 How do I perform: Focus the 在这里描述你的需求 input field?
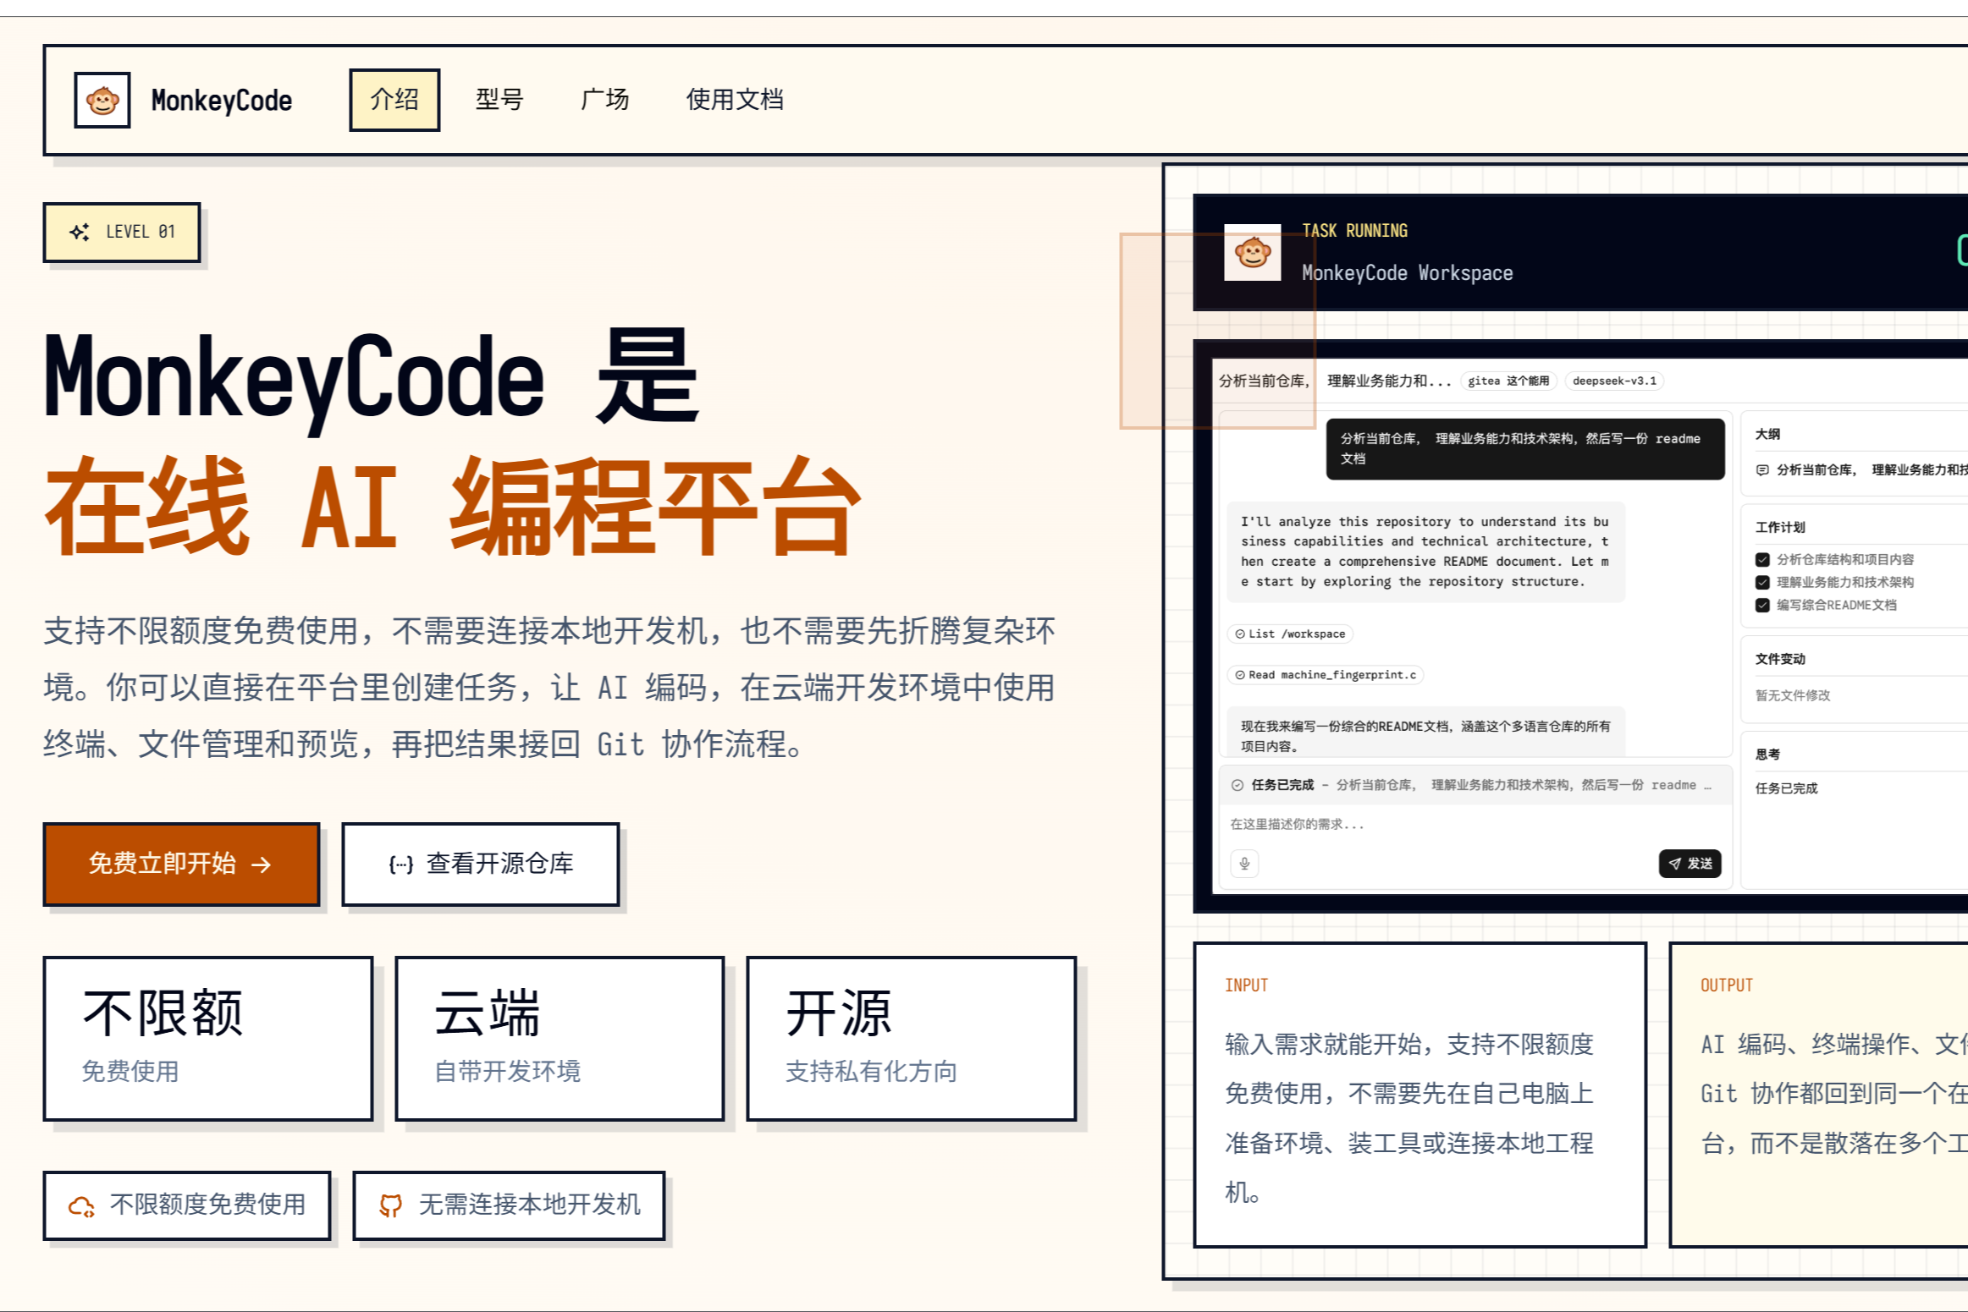click(x=1474, y=824)
